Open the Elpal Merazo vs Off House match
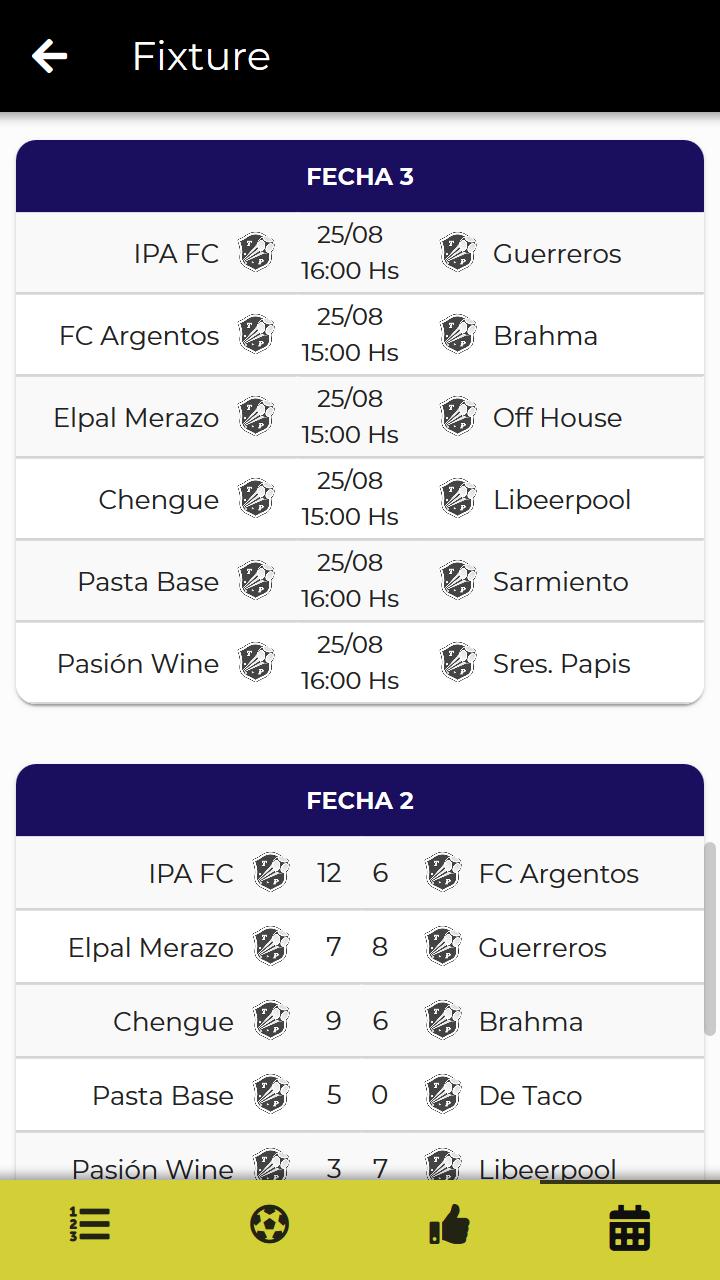Screen dimensions: 720x1280 (360, 417)
